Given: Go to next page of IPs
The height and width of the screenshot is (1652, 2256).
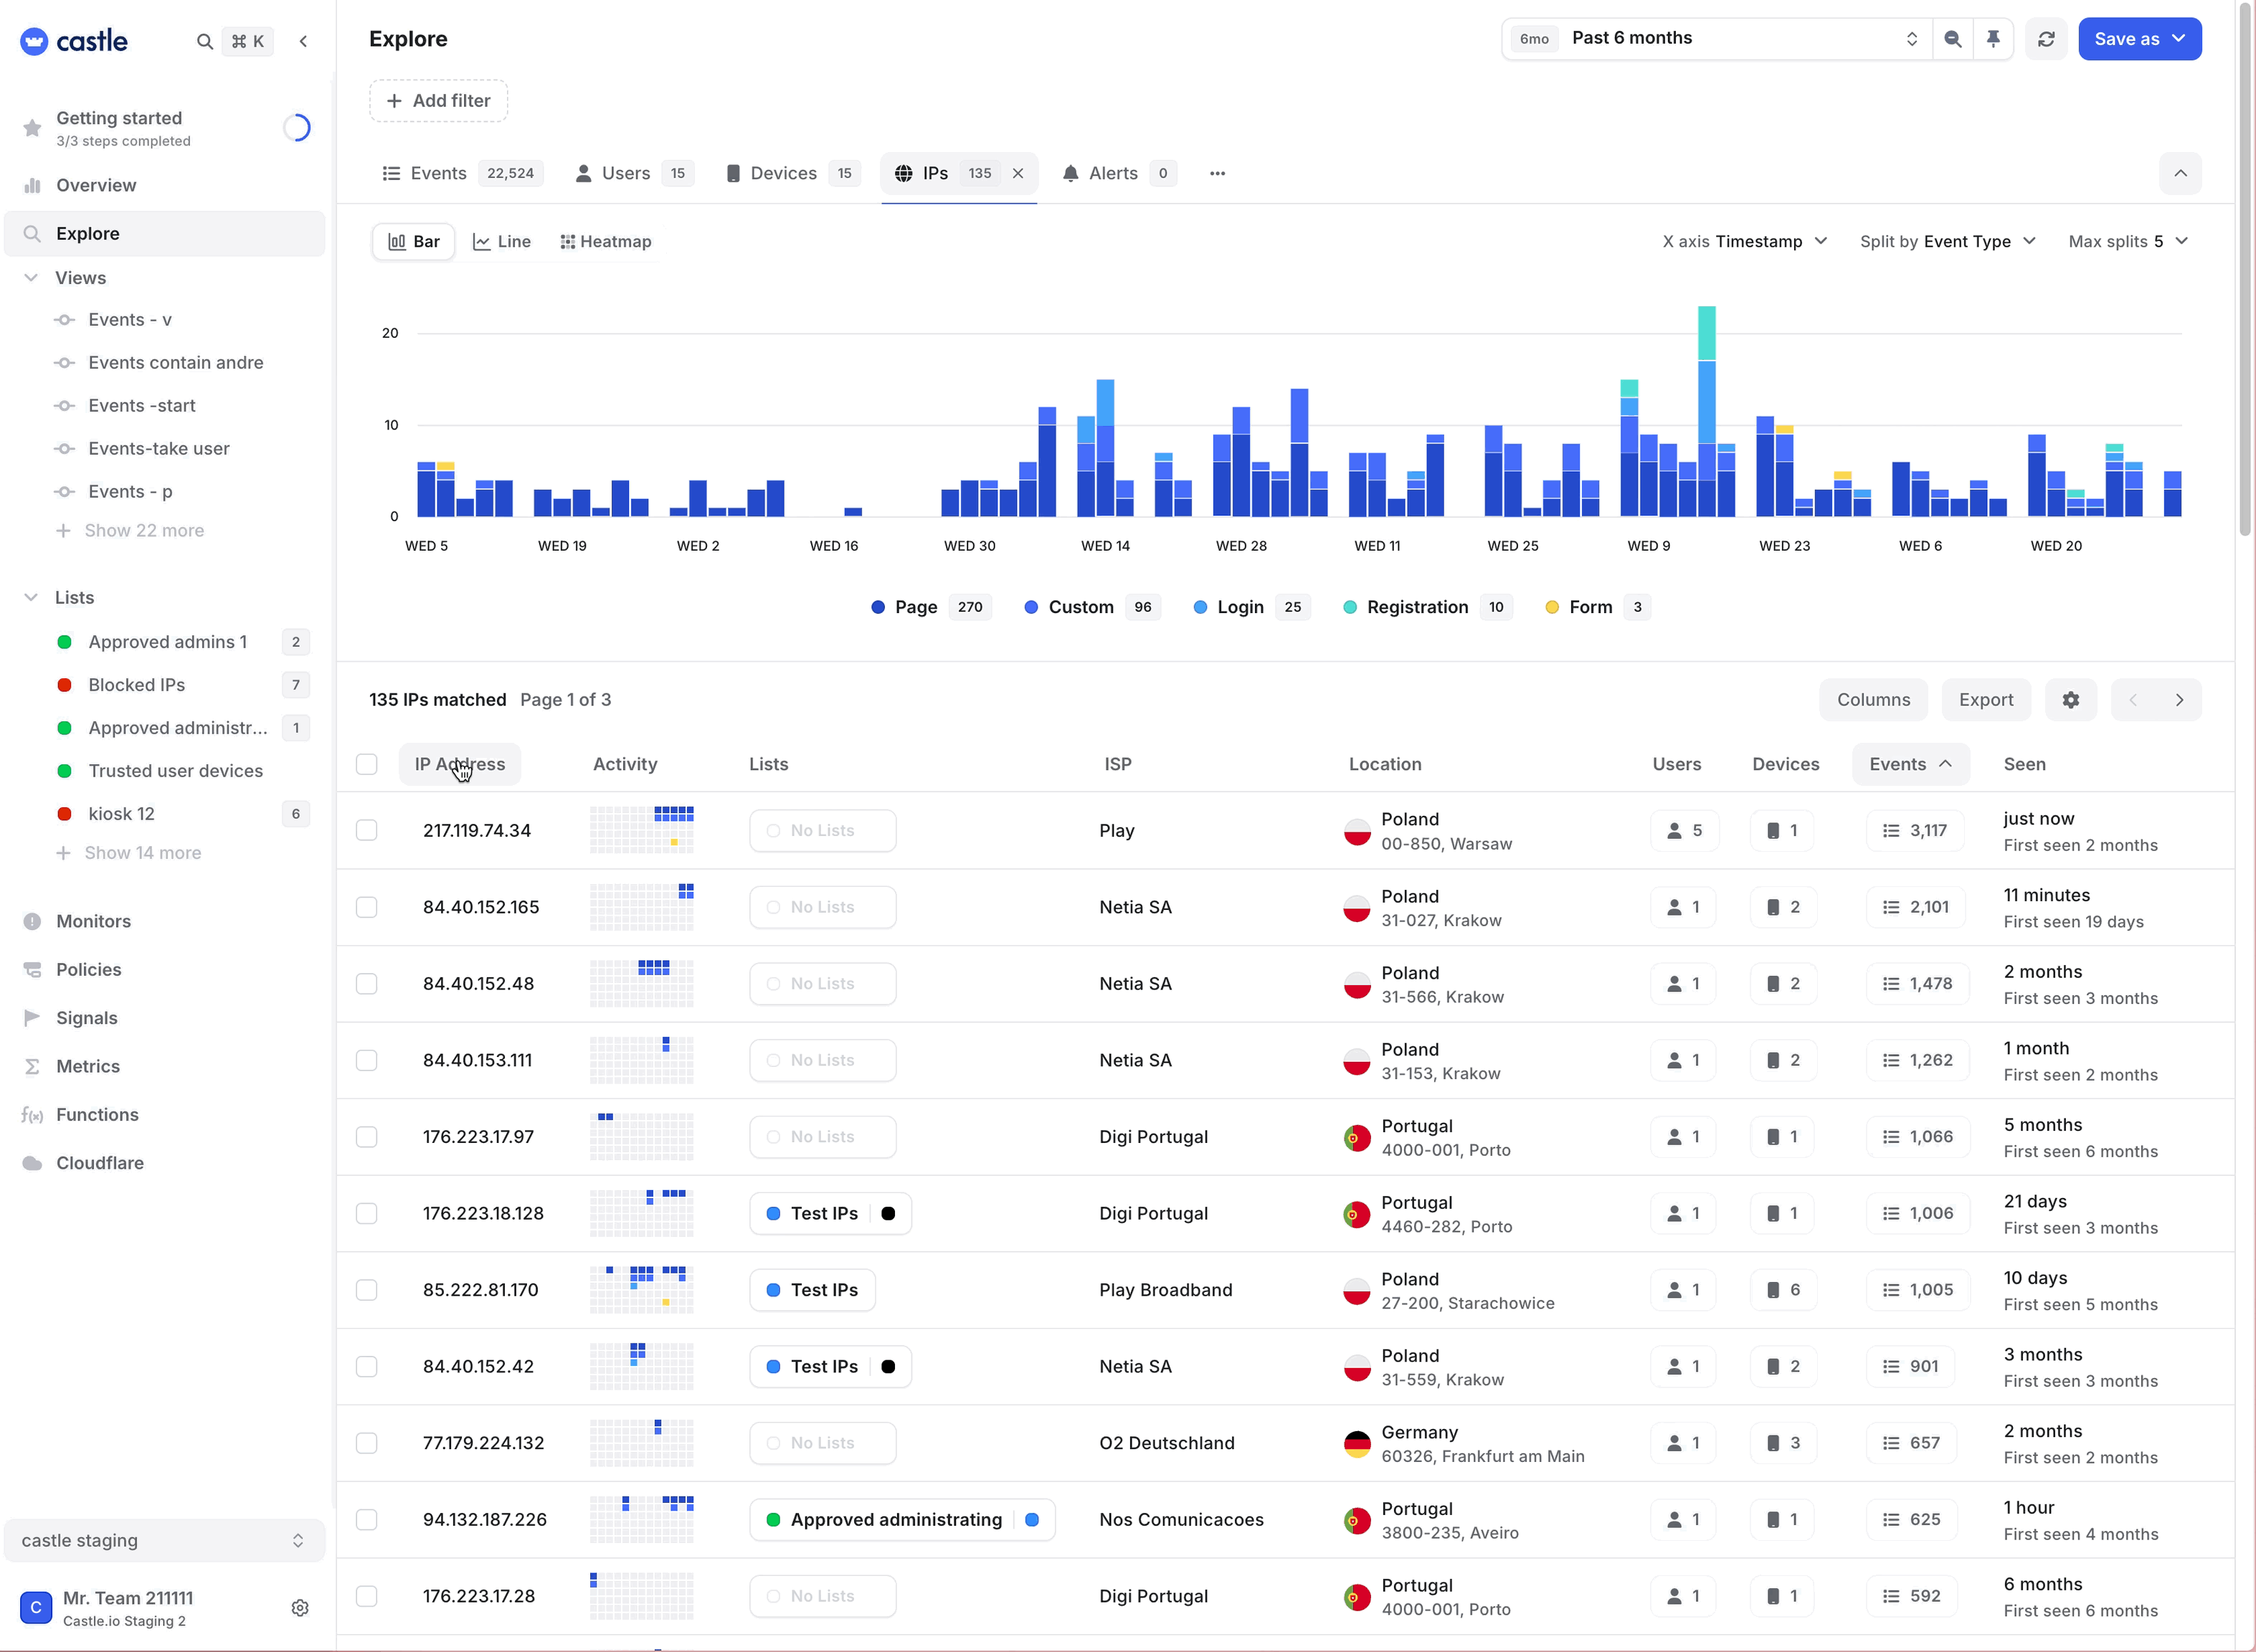Looking at the screenshot, I should pos(2179,700).
